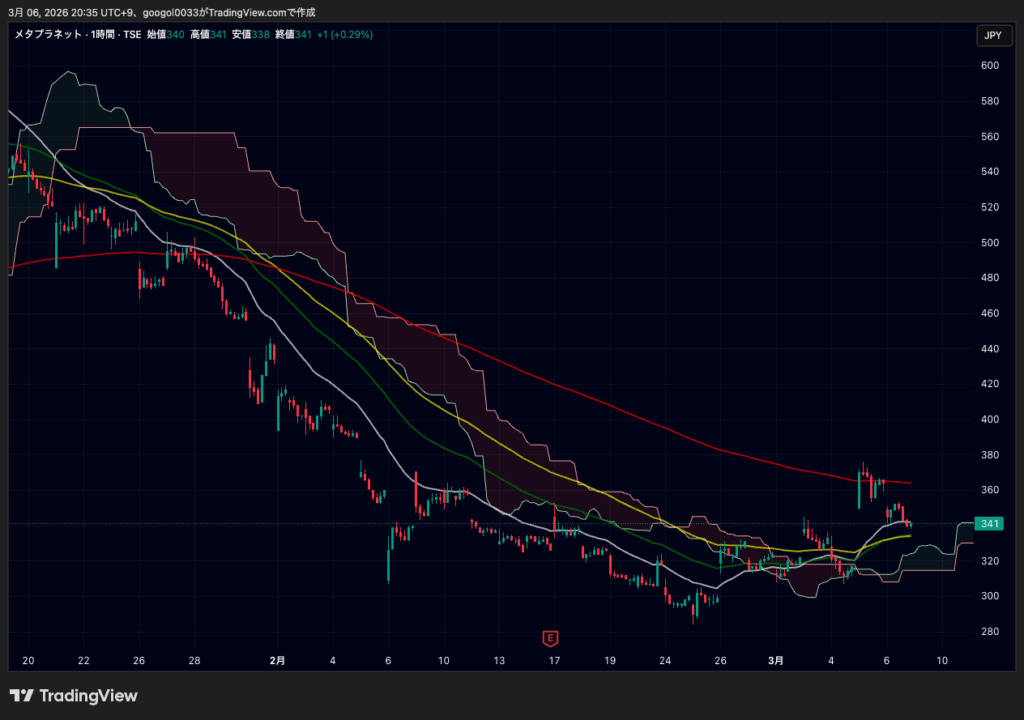
Task: Click the 400 level on price axis
Action: [990, 420]
